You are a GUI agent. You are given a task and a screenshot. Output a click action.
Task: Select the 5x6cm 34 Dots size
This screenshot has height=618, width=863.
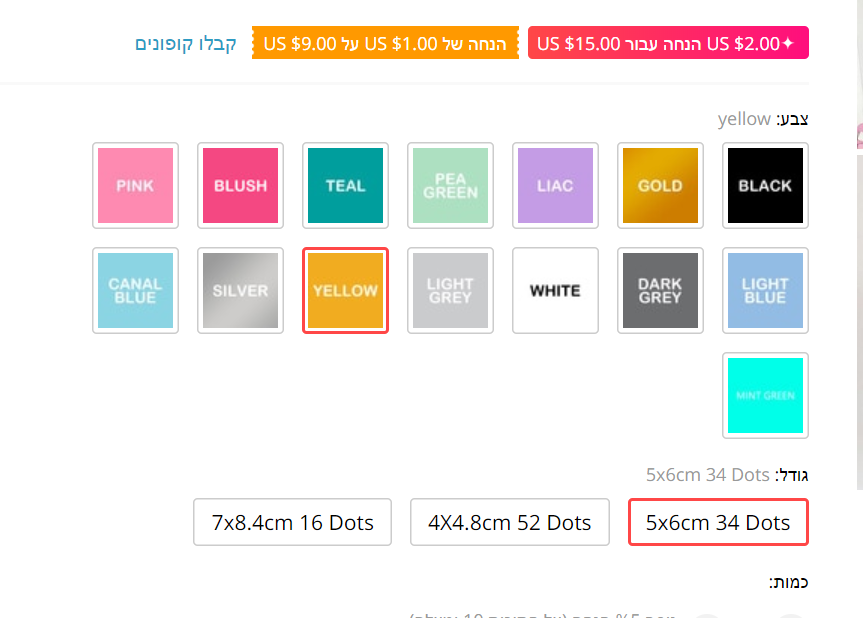tap(718, 522)
